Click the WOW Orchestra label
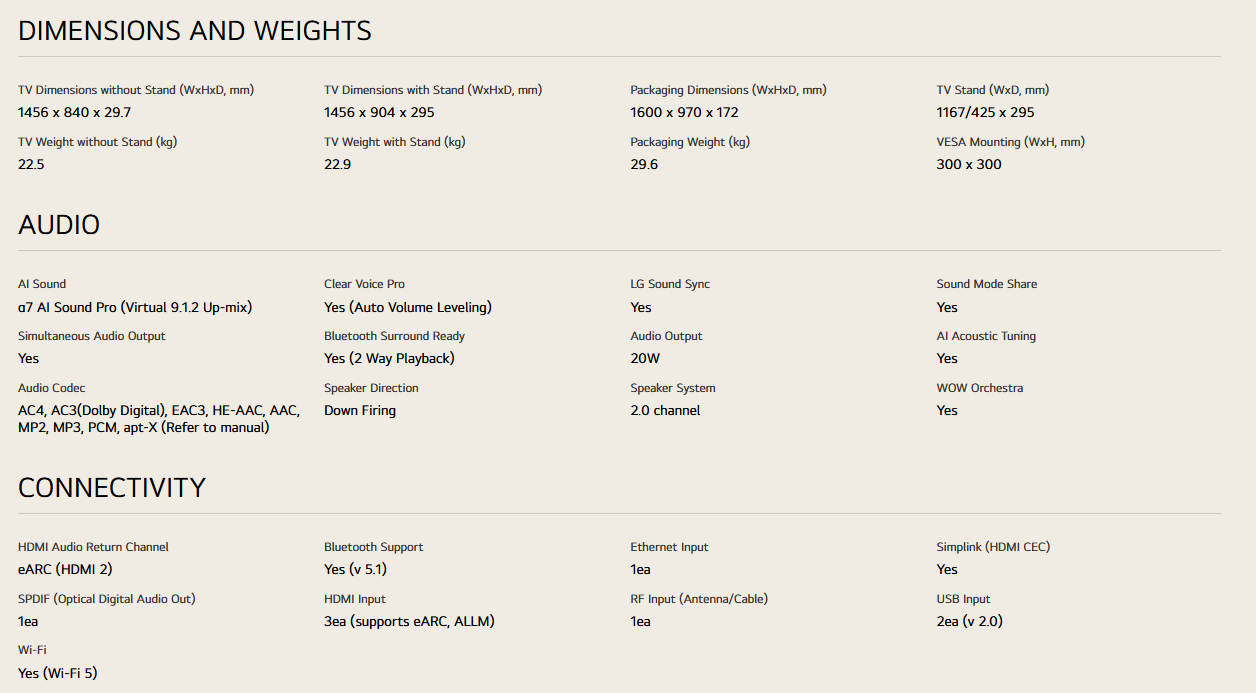The width and height of the screenshot is (1256, 693). (979, 388)
